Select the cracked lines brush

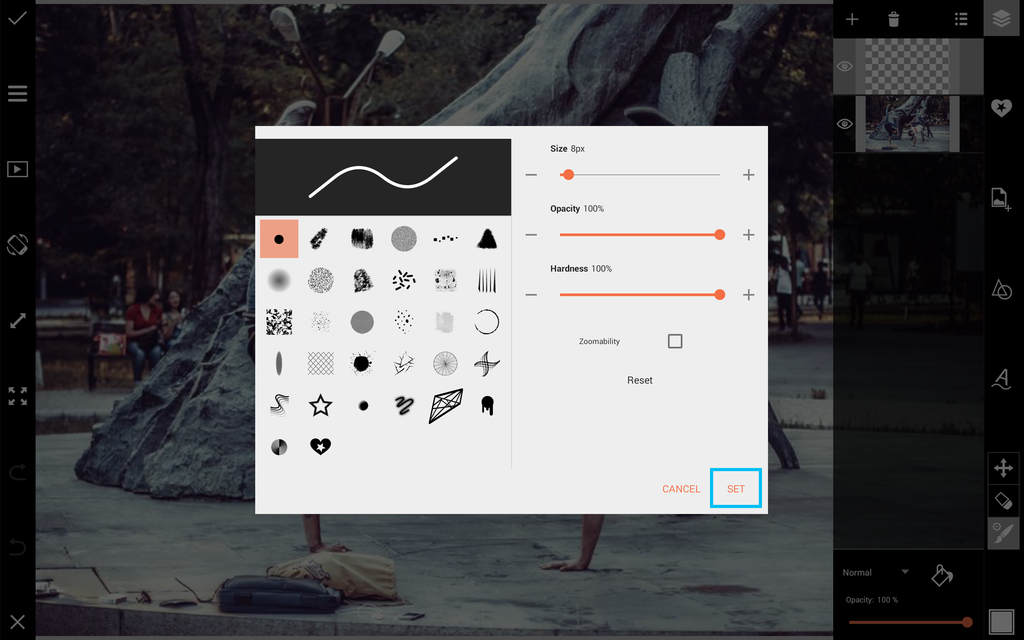pyautogui.click(x=404, y=364)
